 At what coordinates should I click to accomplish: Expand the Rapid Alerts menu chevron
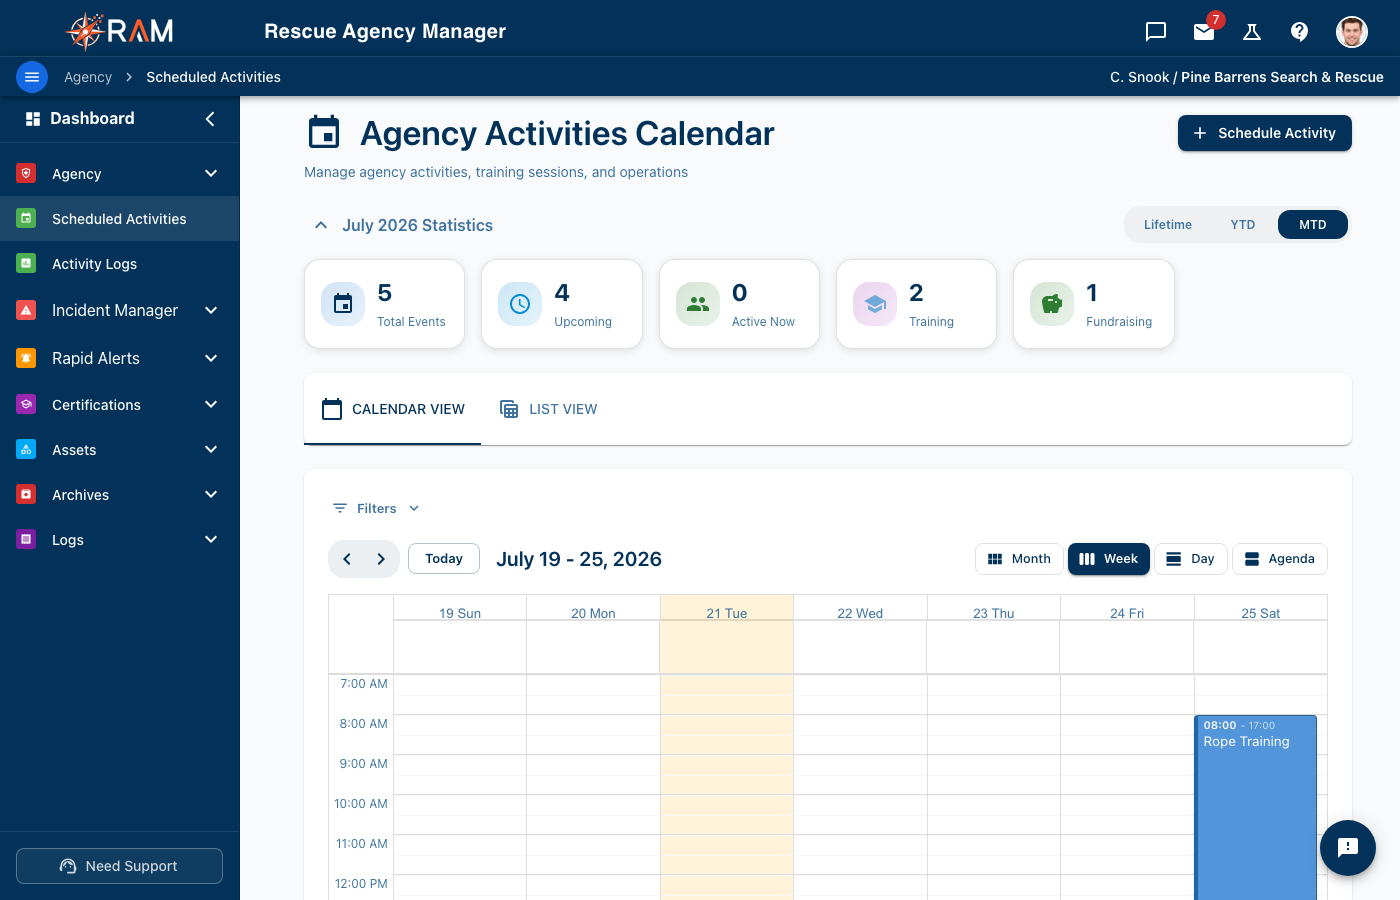tap(211, 358)
